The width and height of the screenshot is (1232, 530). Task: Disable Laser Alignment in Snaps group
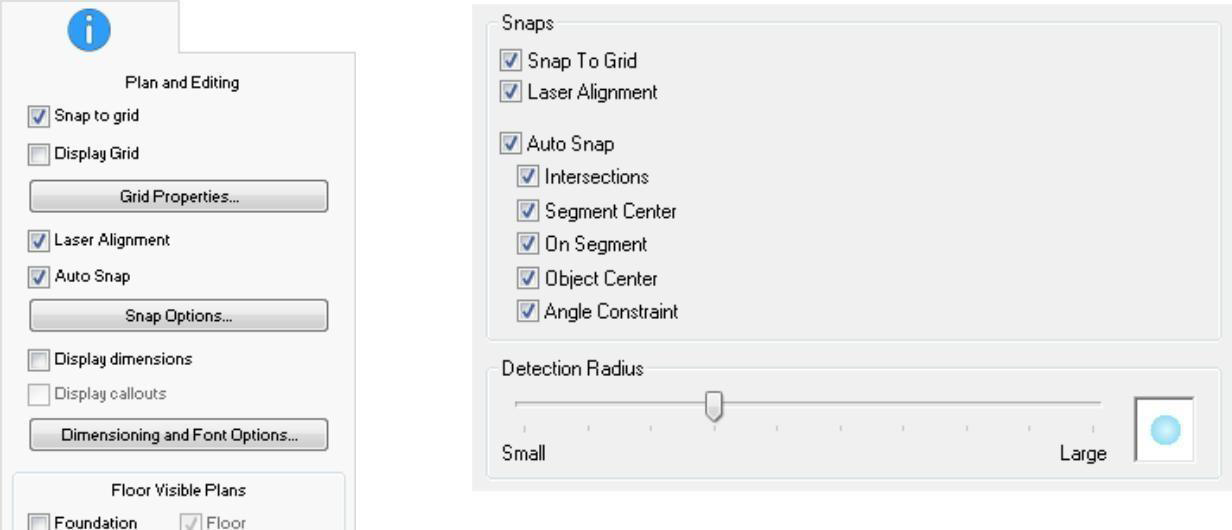(511, 92)
